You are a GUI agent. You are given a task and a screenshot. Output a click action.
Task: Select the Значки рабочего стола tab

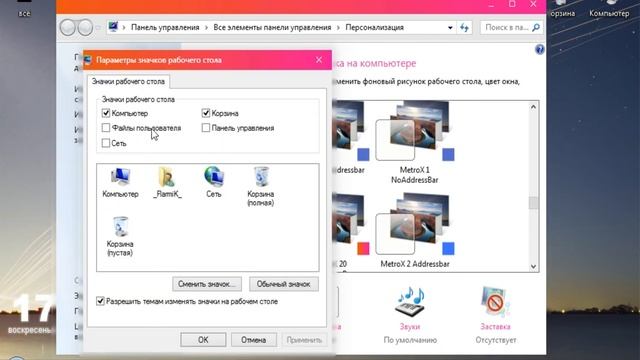click(128, 81)
